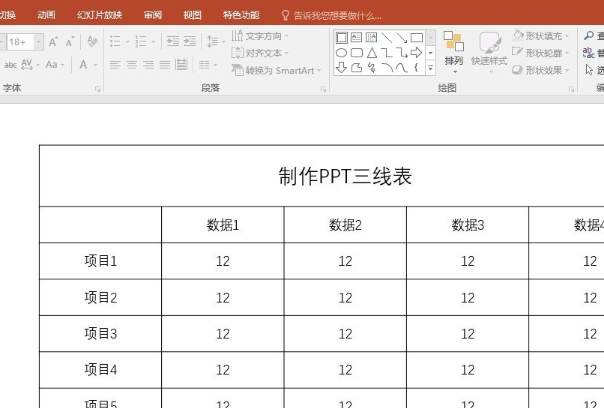This screenshot has height=408, width=604.
Task: Choose the elbow connector shape
Action: [386, 52]
